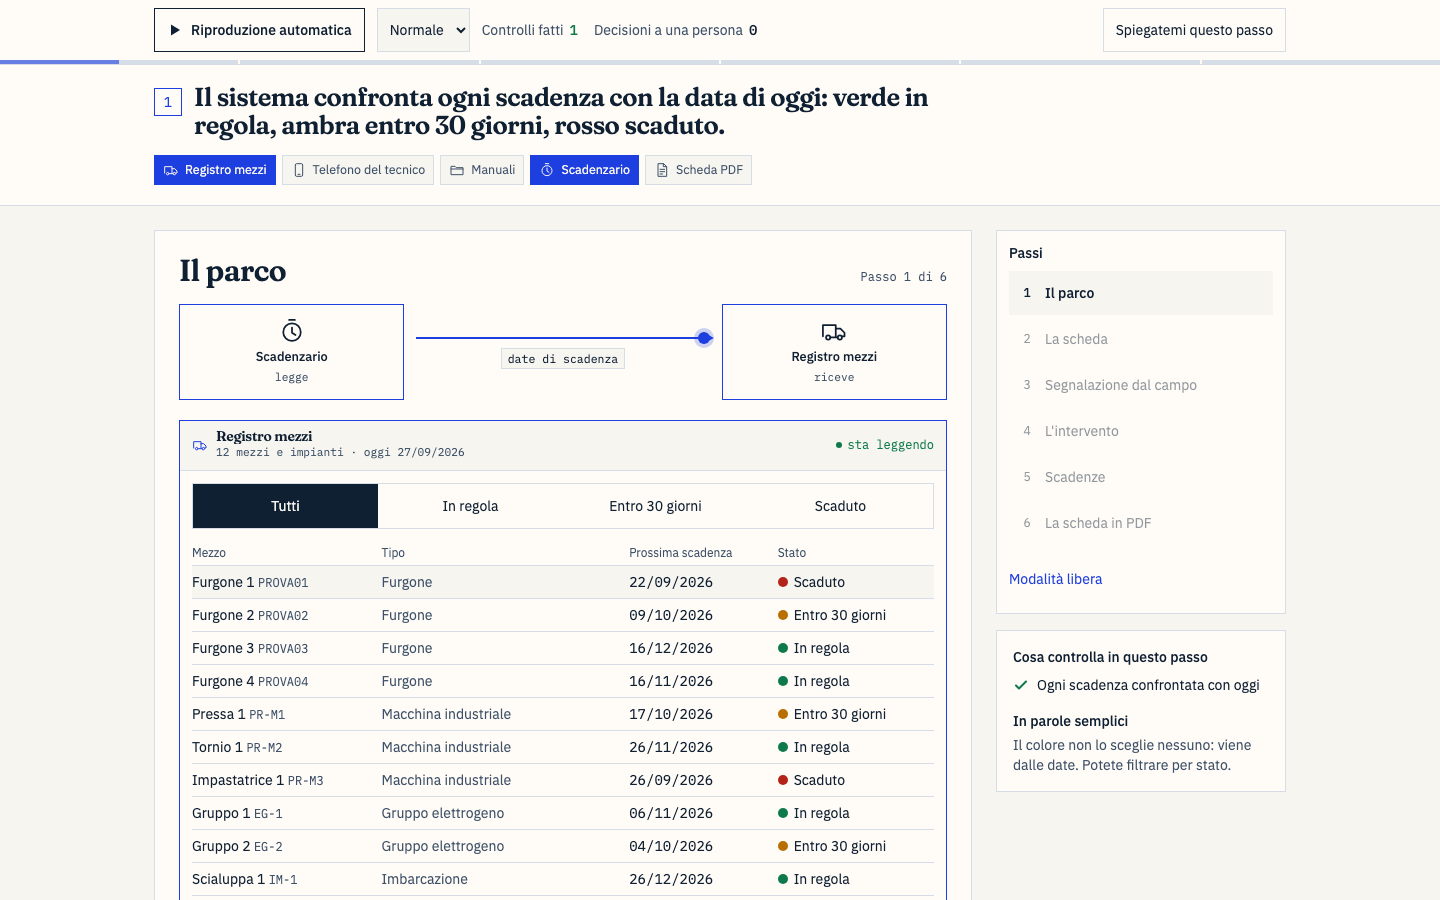1440x900 pixels.
Task: Select row Gruppo 1 EG-1
Action: 563,813
